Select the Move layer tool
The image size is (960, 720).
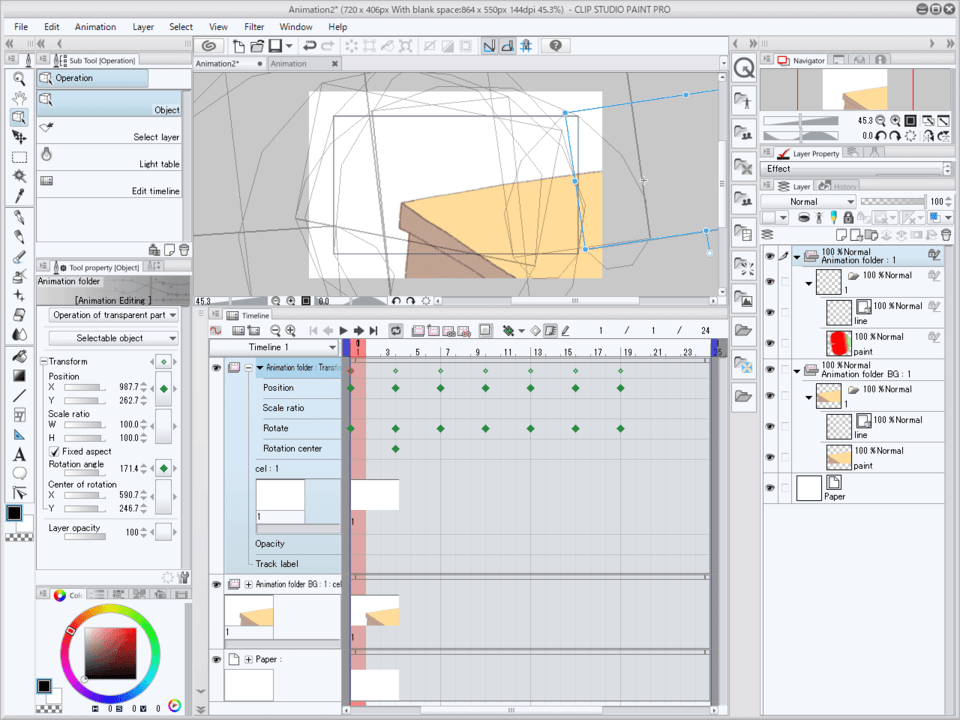point(19,137)
